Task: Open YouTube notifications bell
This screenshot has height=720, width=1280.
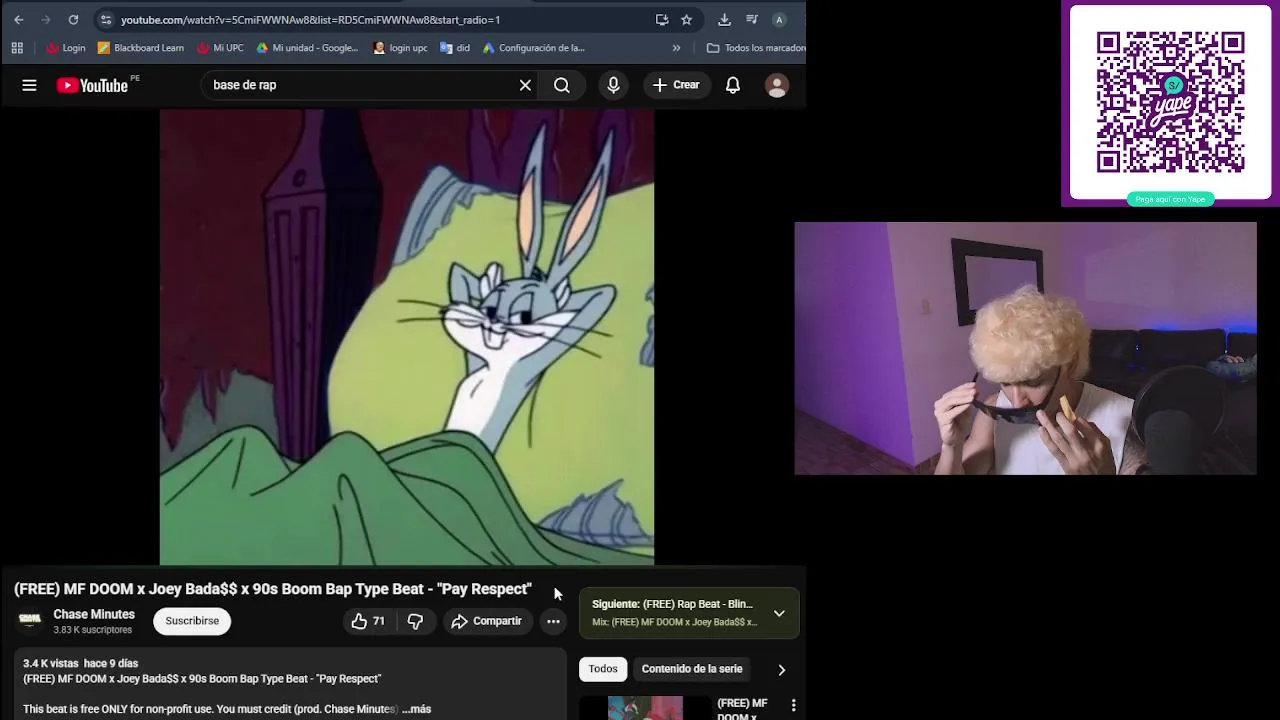Action: tap(733, 85)
